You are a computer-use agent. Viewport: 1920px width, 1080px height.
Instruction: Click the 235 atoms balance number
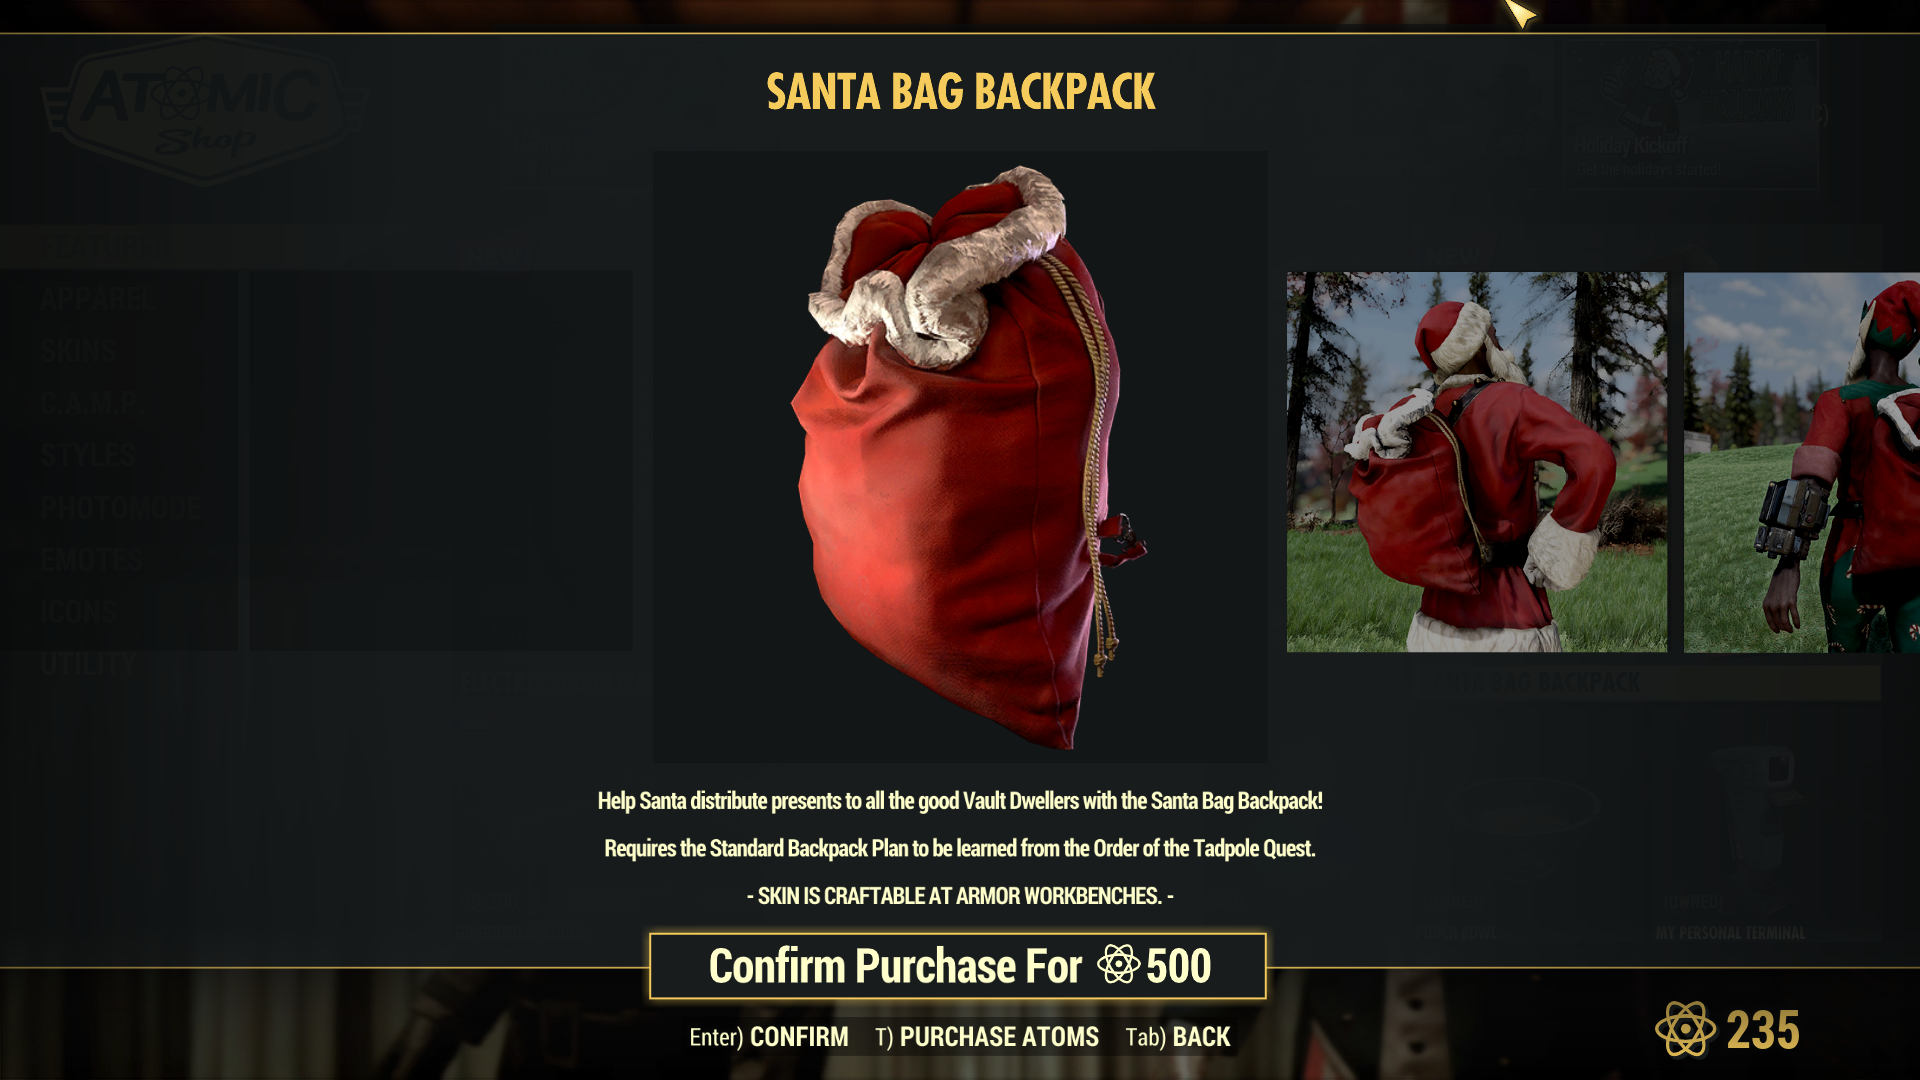pos(1763,1030)
